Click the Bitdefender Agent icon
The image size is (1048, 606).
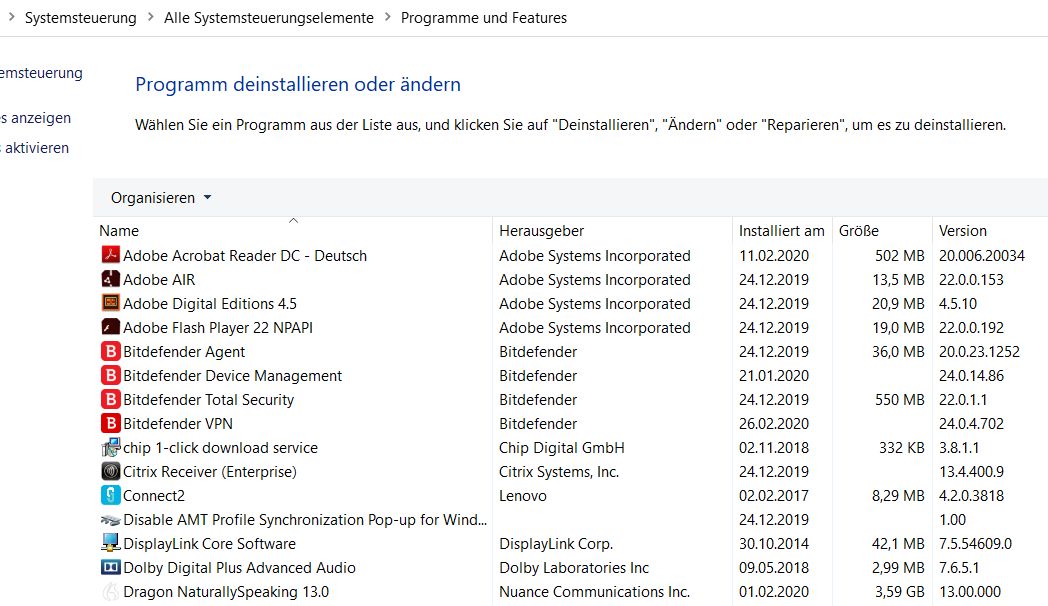pos(110,351)
